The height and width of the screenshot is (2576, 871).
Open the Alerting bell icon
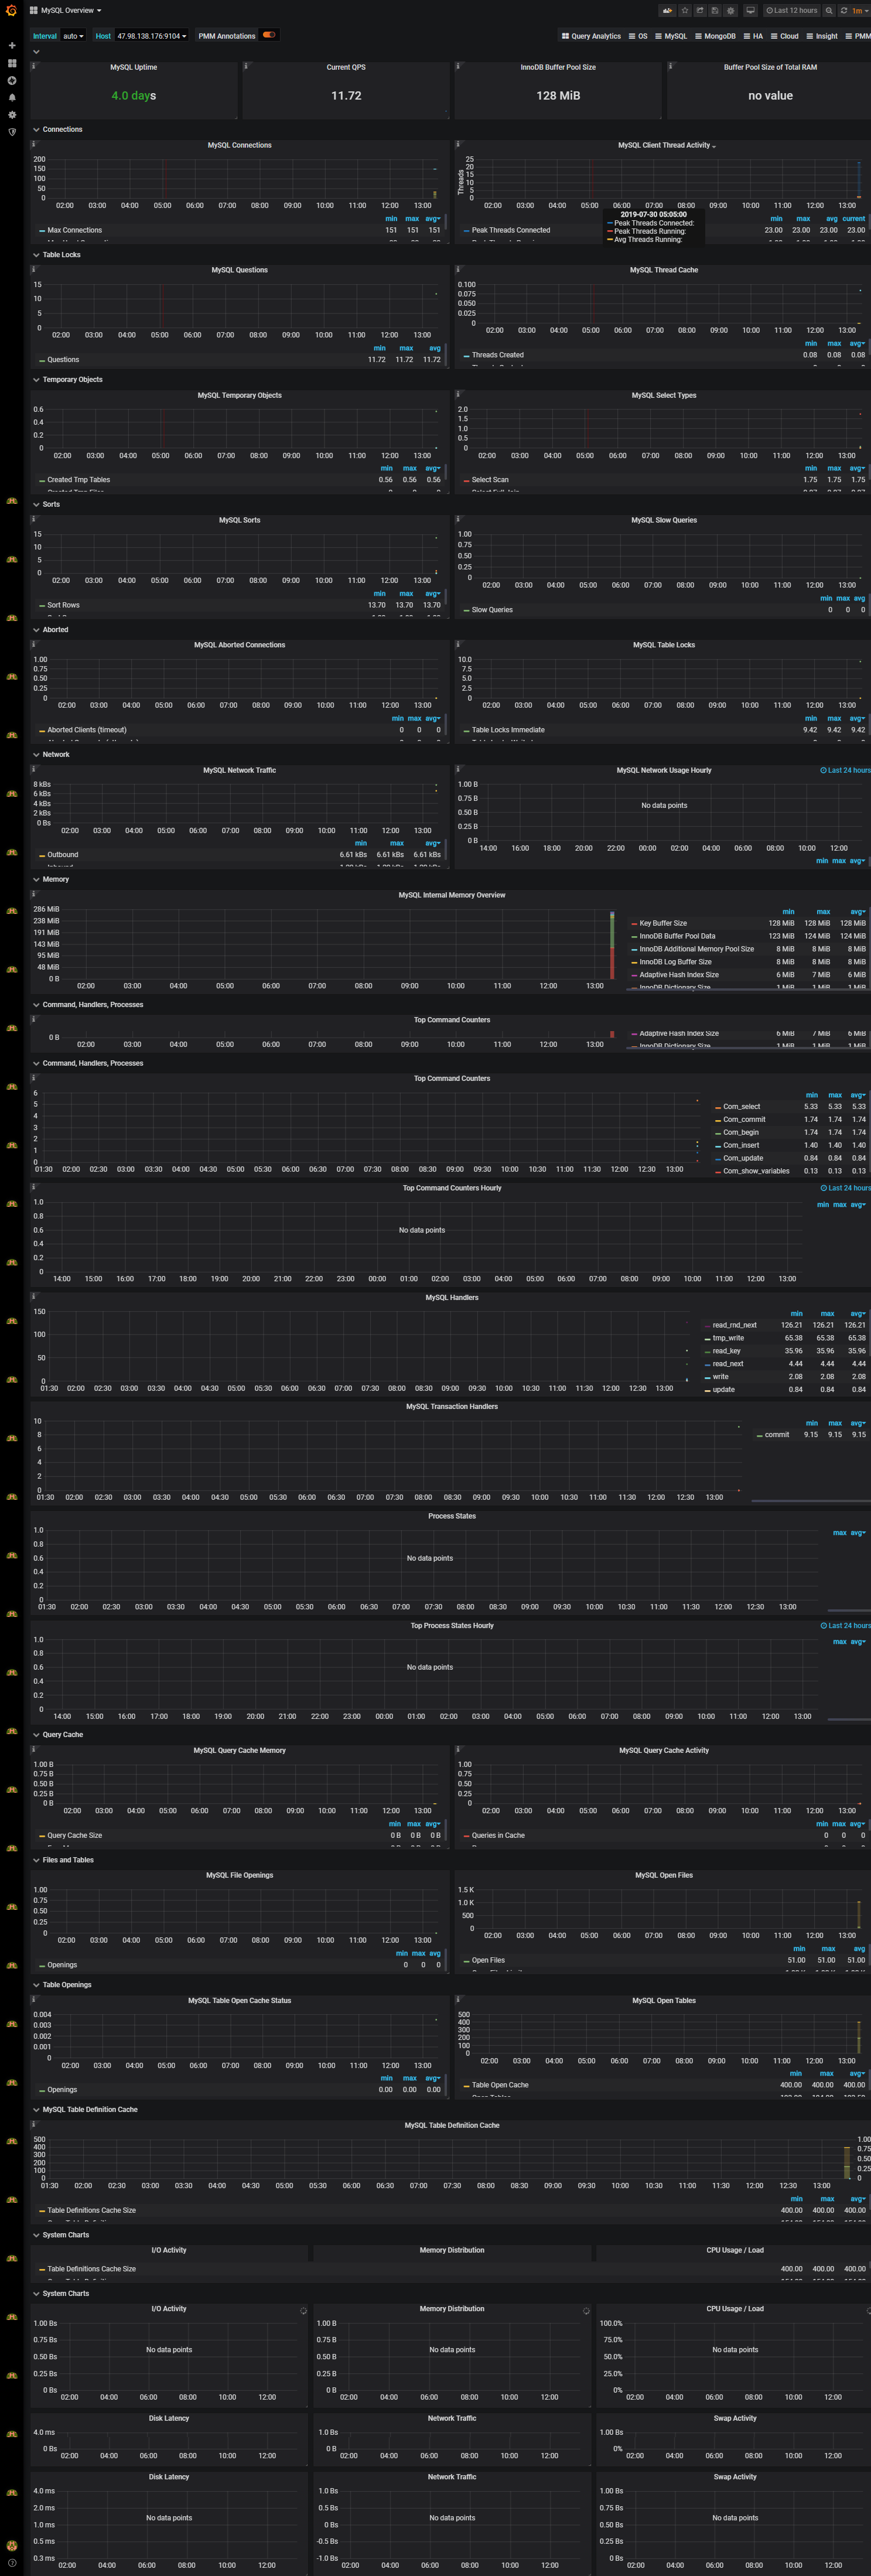pyautogui.click(x=12, y=97)
